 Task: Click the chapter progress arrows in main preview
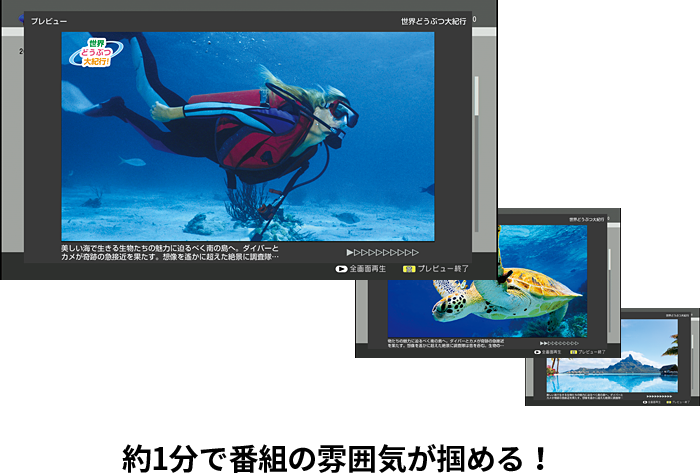(383, 253)
